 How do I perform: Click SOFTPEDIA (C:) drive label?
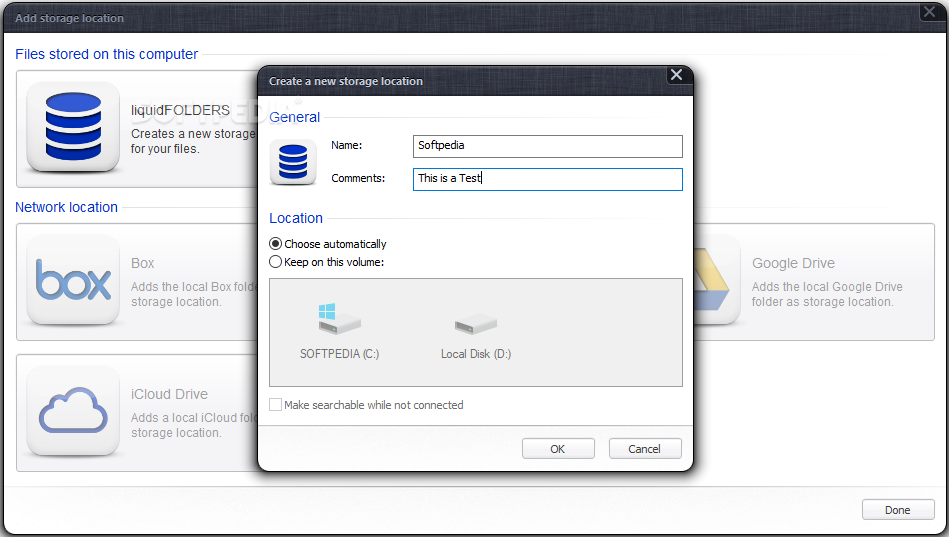pyautogui.click(x=340, y=354)
